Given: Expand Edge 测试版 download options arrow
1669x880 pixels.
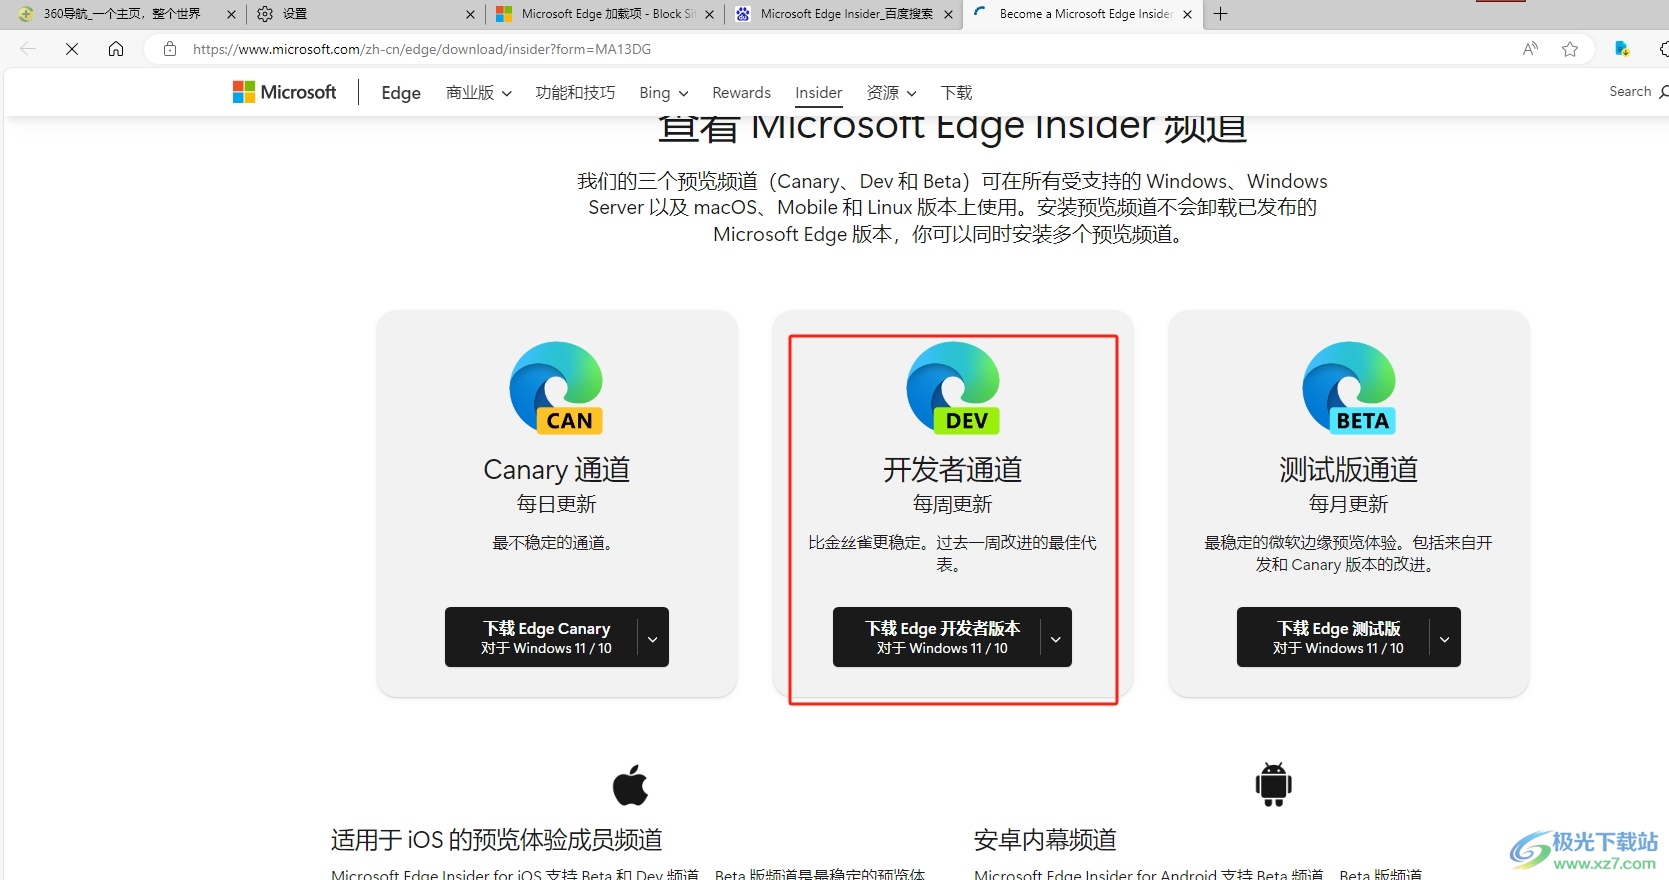Looking at the screenshot, I should (1445, 637).
